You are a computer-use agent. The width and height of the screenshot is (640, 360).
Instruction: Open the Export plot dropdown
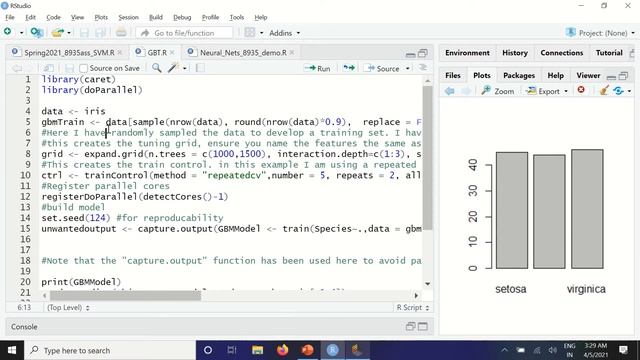coord(547,91)
